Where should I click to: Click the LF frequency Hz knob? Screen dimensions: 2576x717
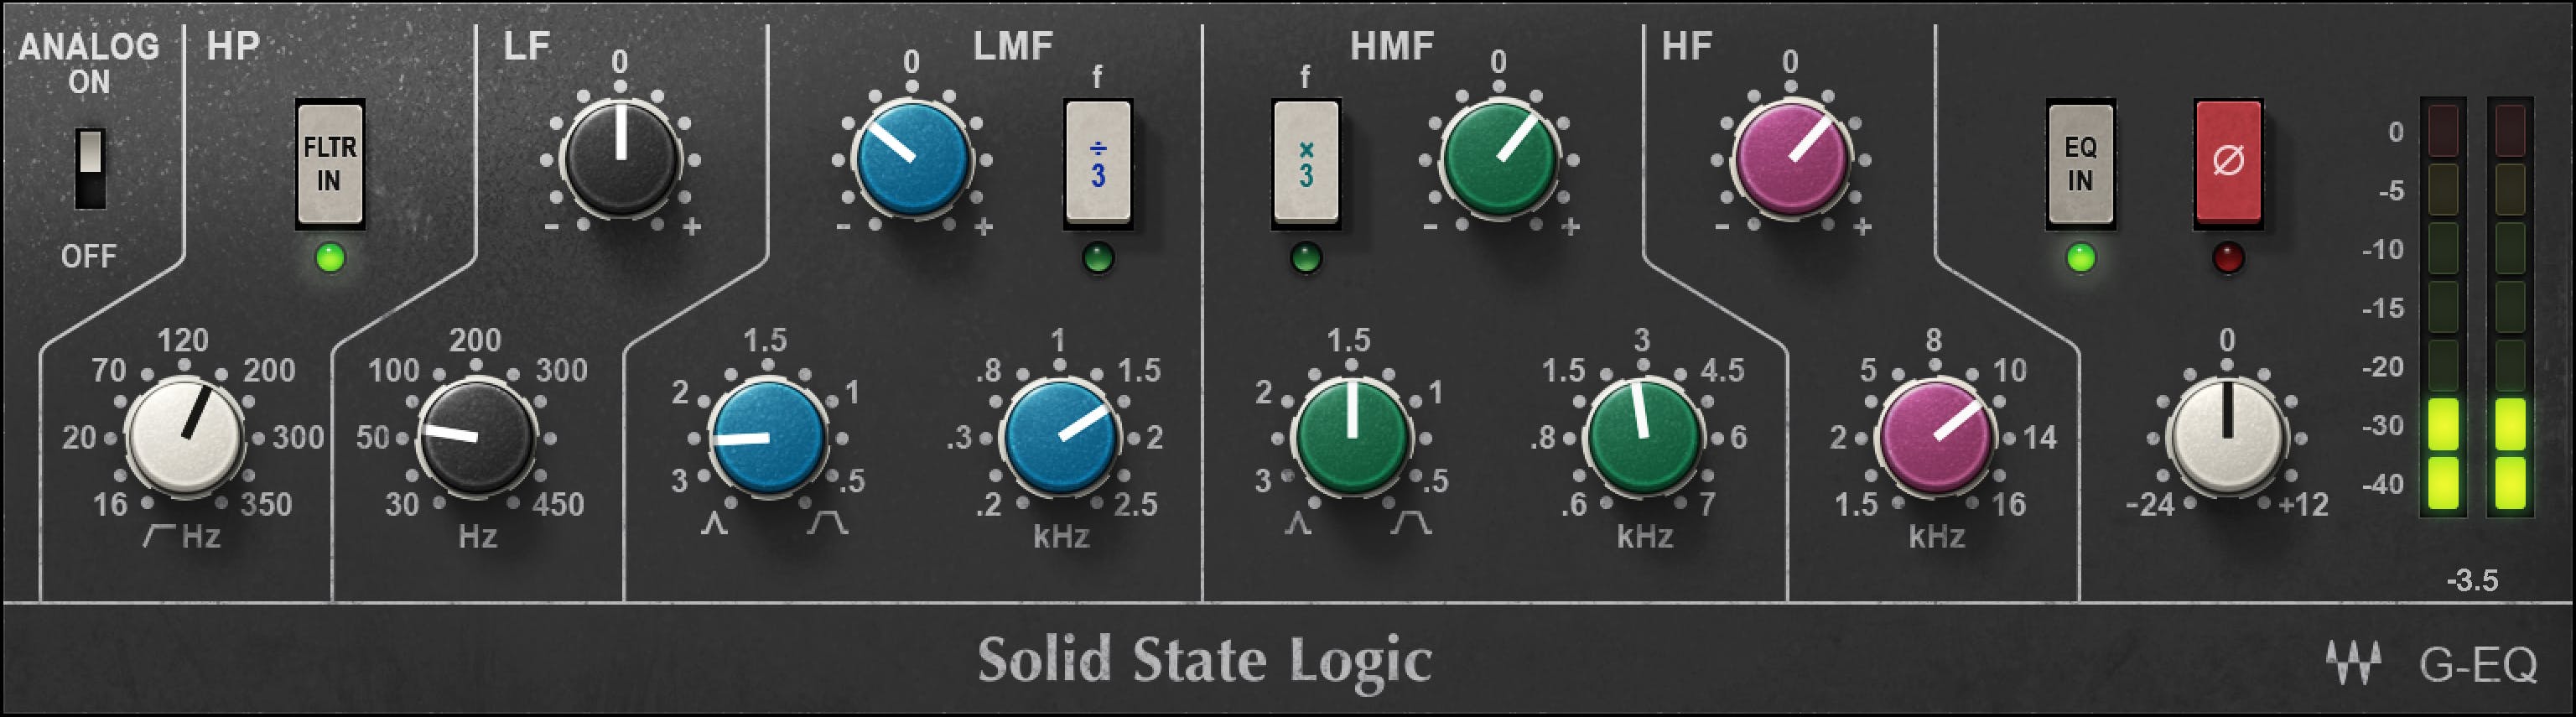[476, 437]
